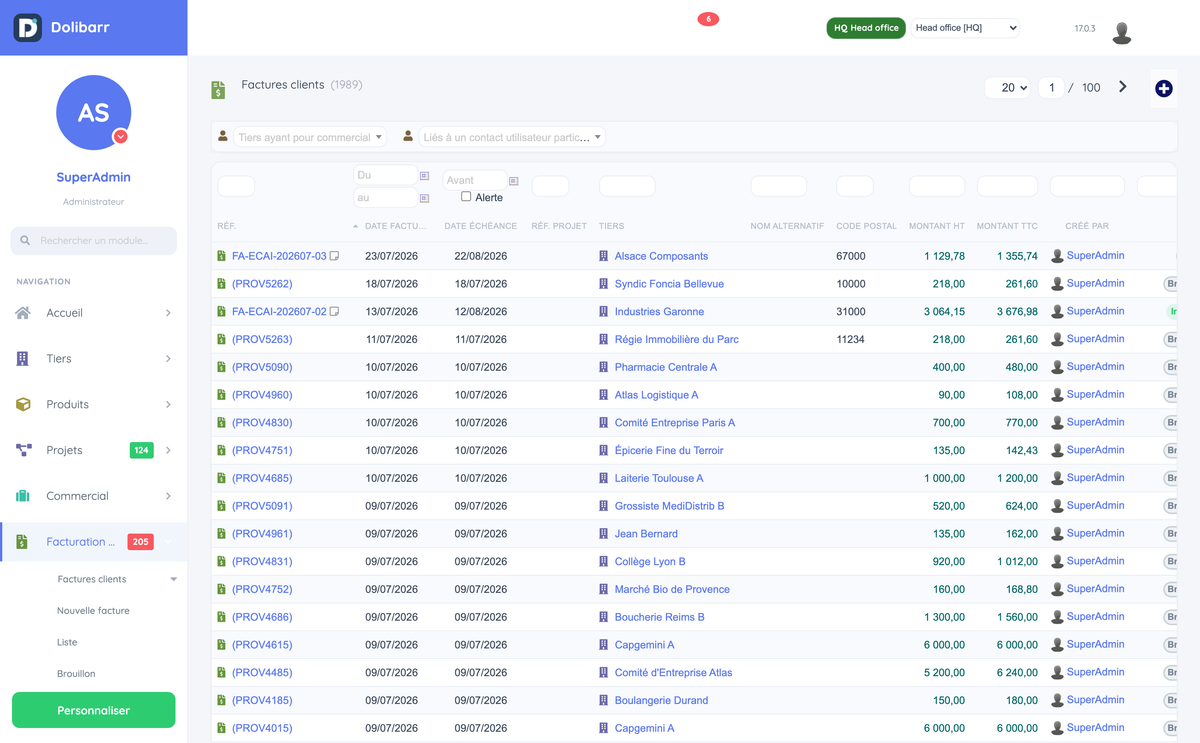Click the page number field showing 1
1200x743 pixels.
point(1051,88)
